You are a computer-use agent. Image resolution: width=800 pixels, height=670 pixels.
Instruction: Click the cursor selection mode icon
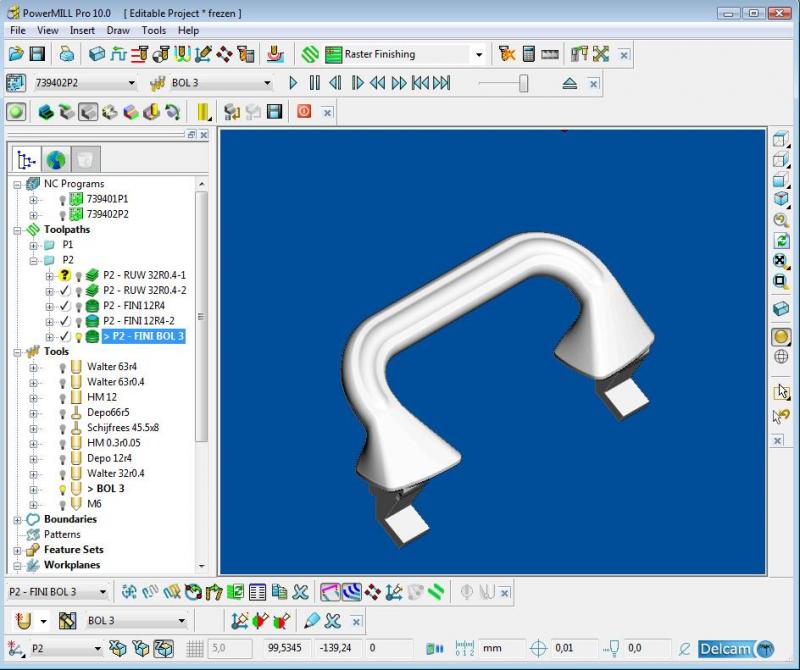click(x=781, y=392)
